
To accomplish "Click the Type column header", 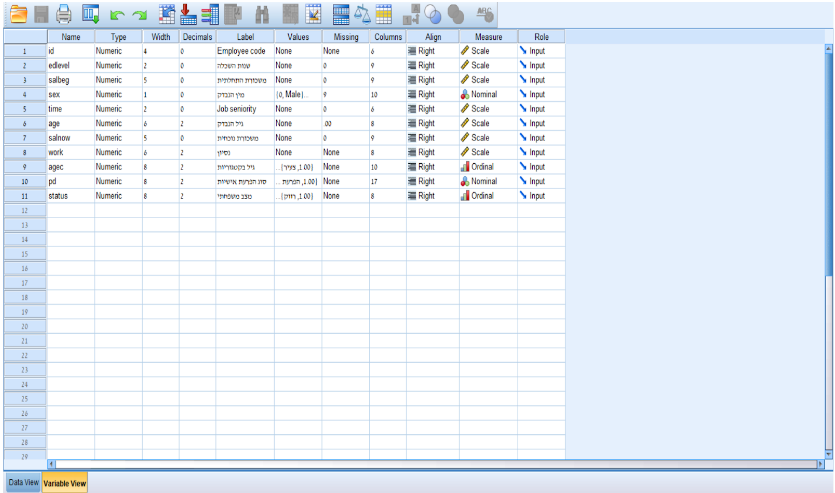I will [118, 37].
